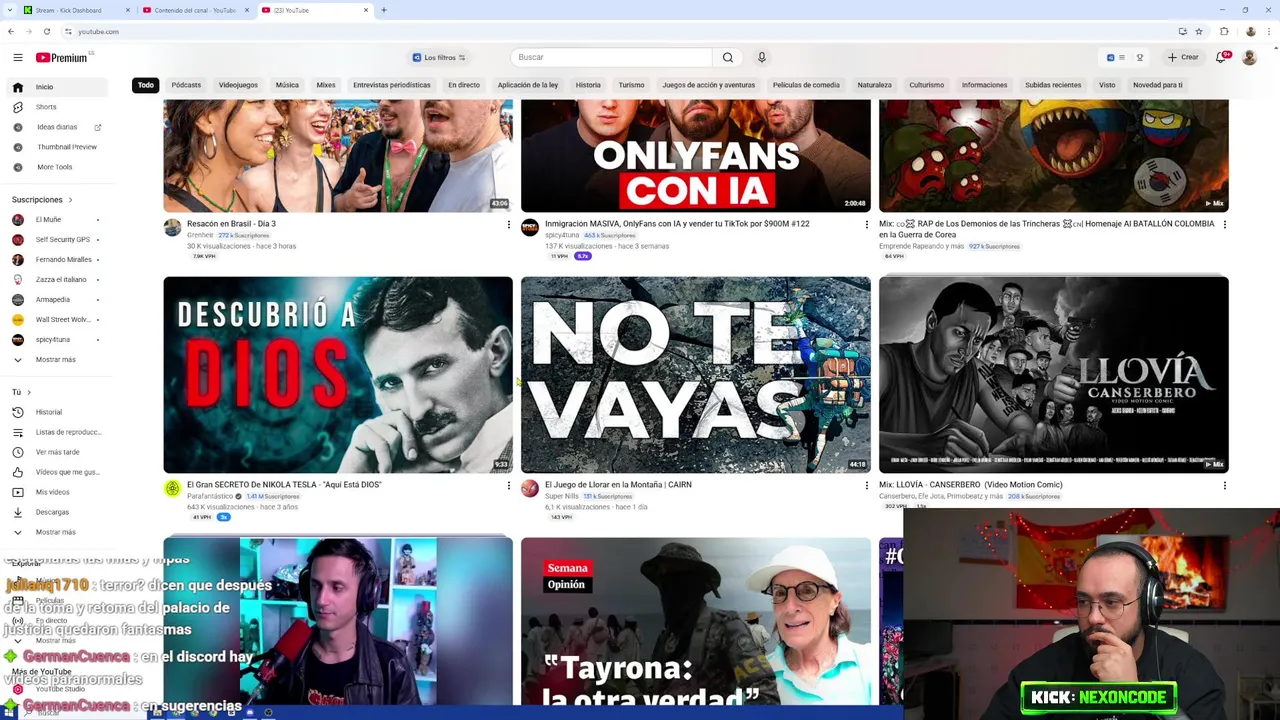Open Ideas diarias in the sidebar

(58, 127)
